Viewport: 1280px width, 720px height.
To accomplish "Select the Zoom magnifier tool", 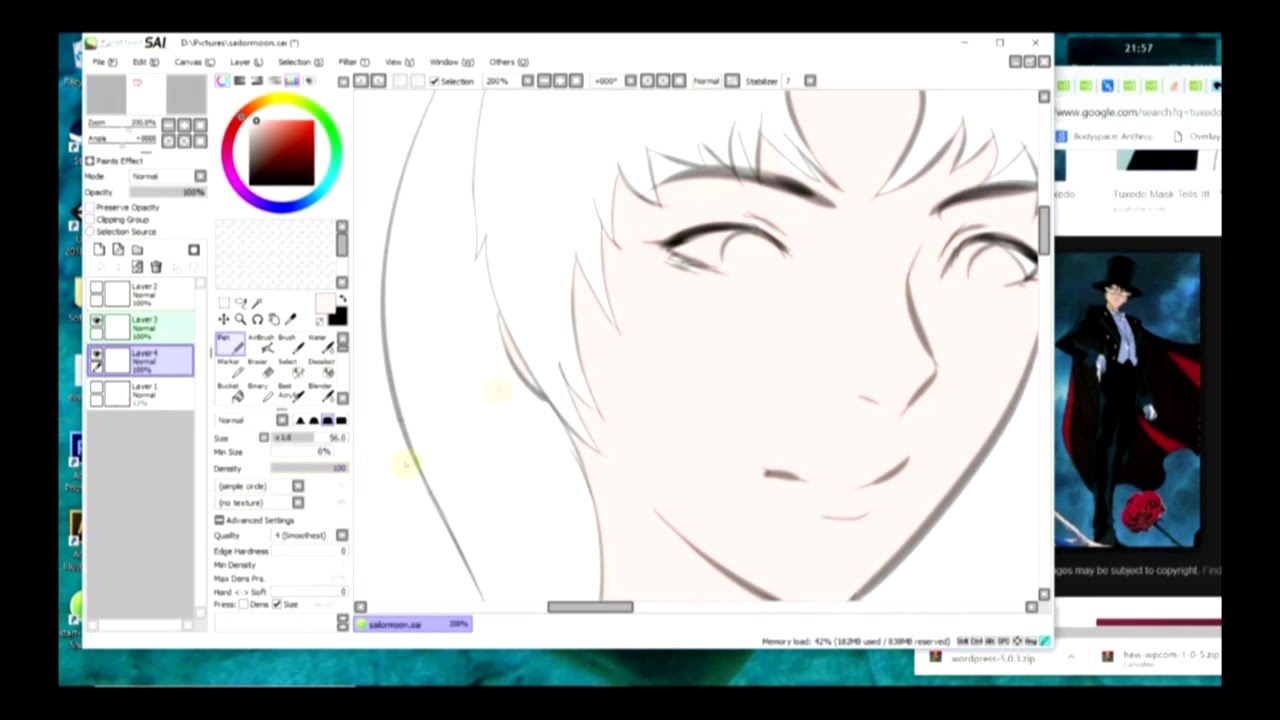I will [x=241, y=319].
